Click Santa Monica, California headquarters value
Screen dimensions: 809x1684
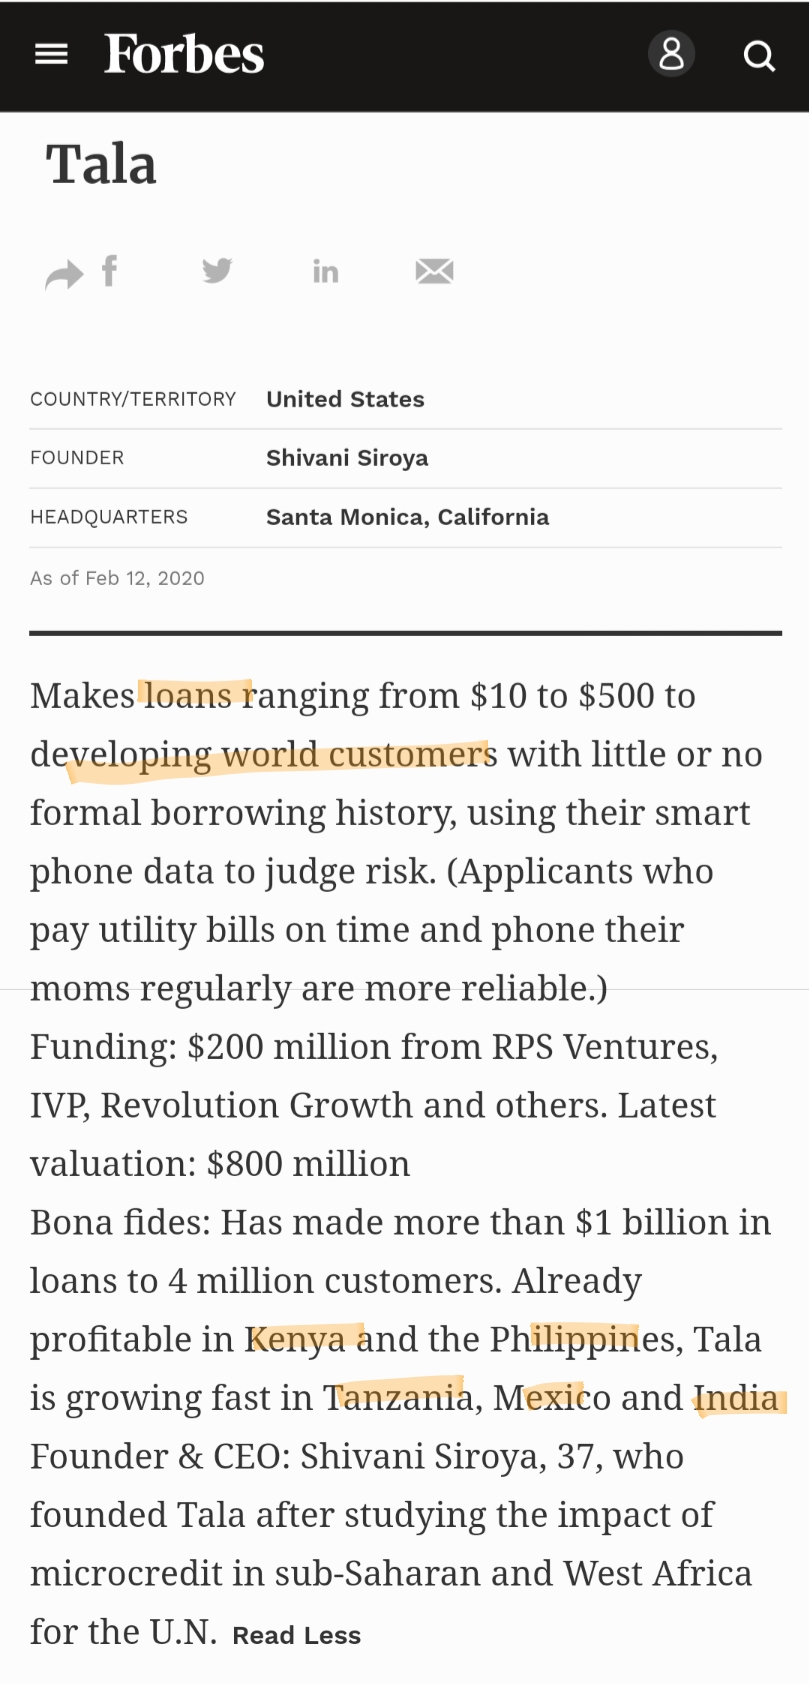tap(407, 517)
